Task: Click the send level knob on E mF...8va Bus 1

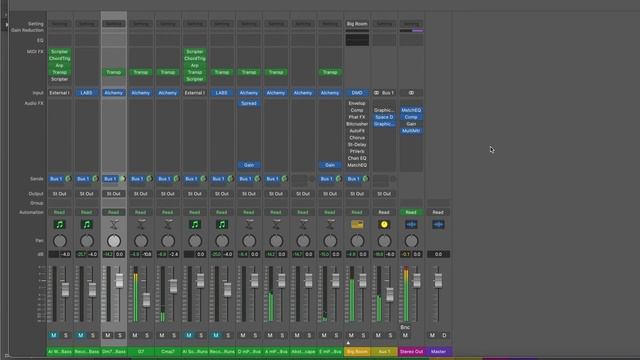Action: point(338,179)
